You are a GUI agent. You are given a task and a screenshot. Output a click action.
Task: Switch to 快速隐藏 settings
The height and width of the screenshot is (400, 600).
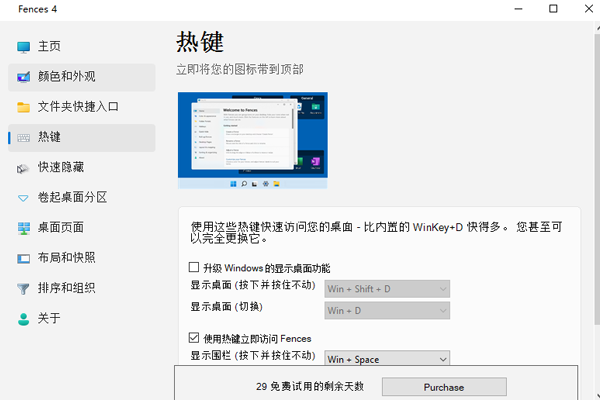pyautogui.click(x=82, y=168)
